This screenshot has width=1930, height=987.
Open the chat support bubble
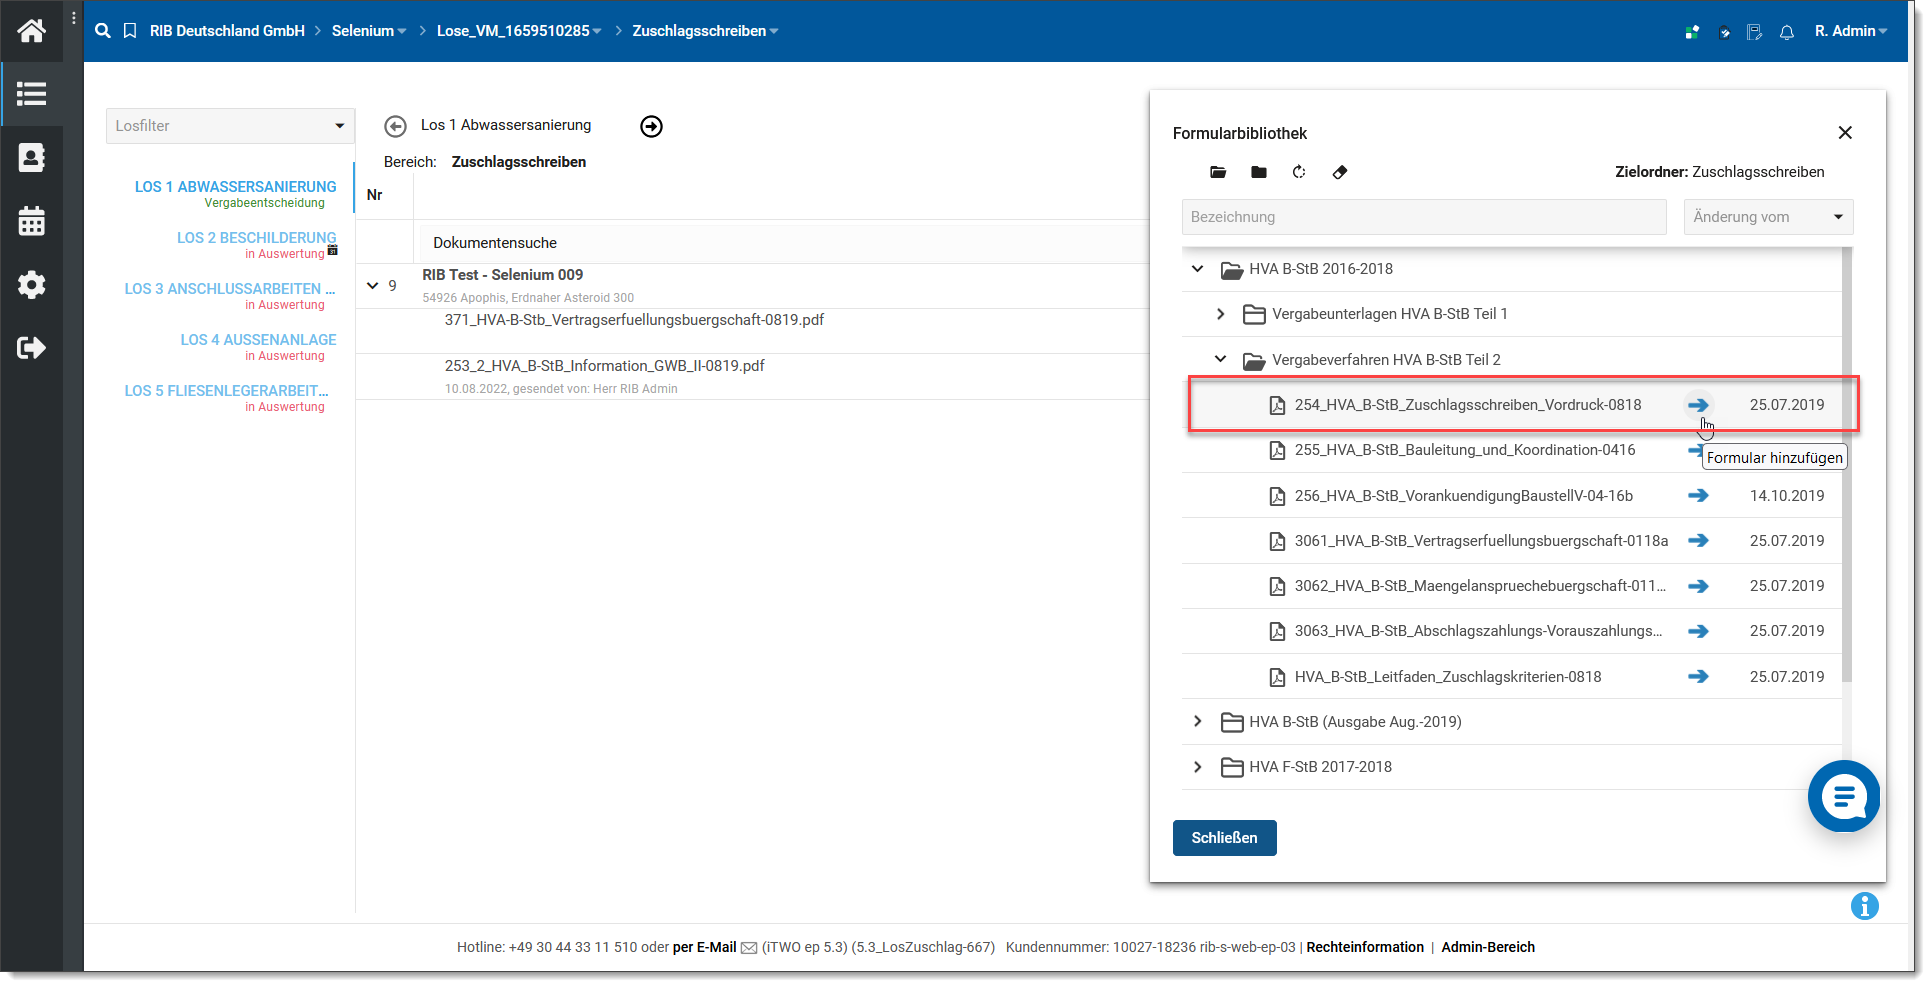pyautogui.click(x=1844, y=796)
